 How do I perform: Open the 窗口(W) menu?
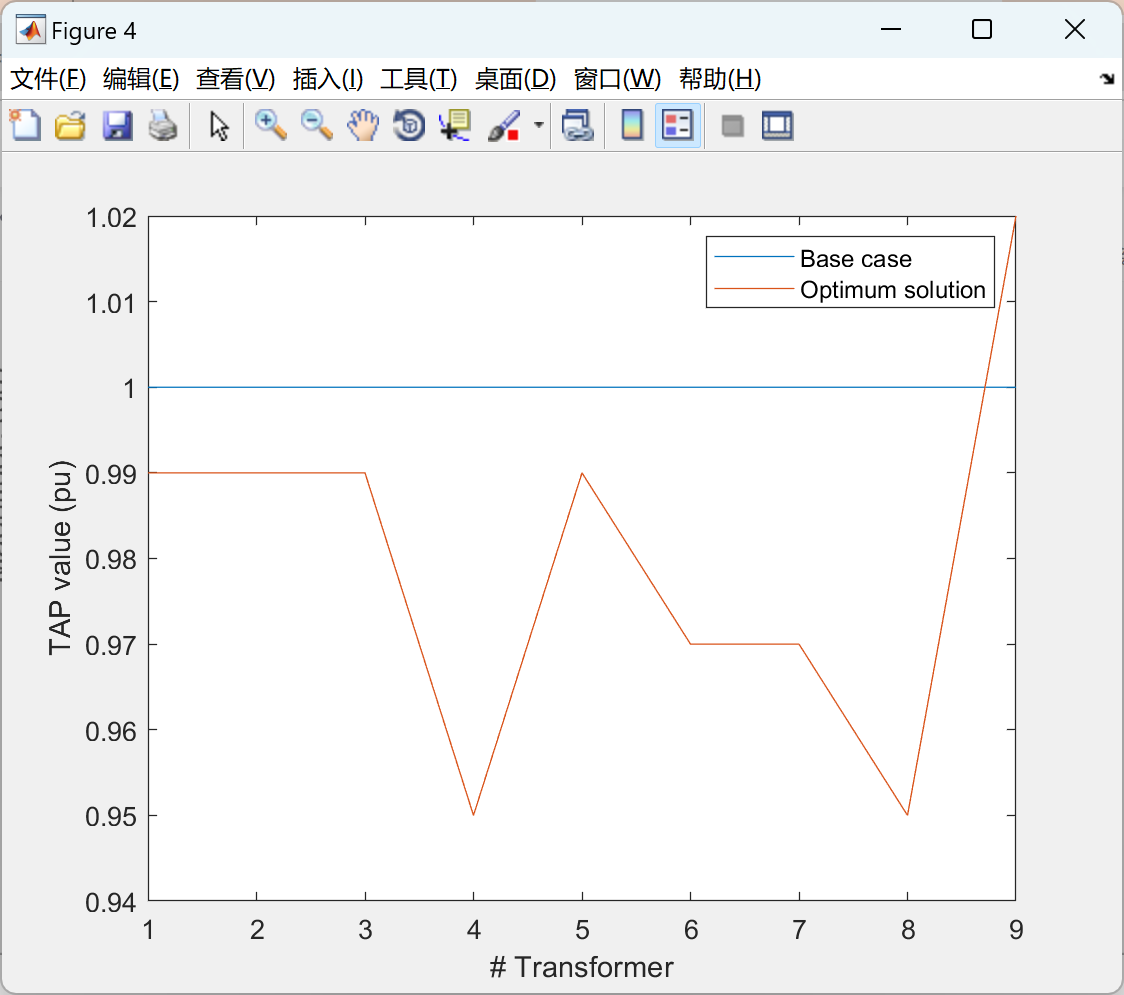[x=617, y=79]
